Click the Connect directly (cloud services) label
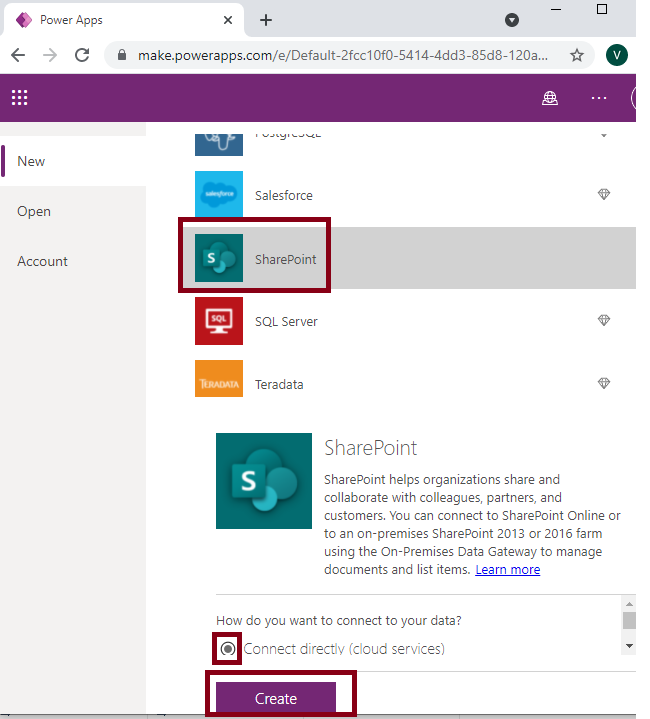The image size is (650, 719). click(x=344, y=648)
